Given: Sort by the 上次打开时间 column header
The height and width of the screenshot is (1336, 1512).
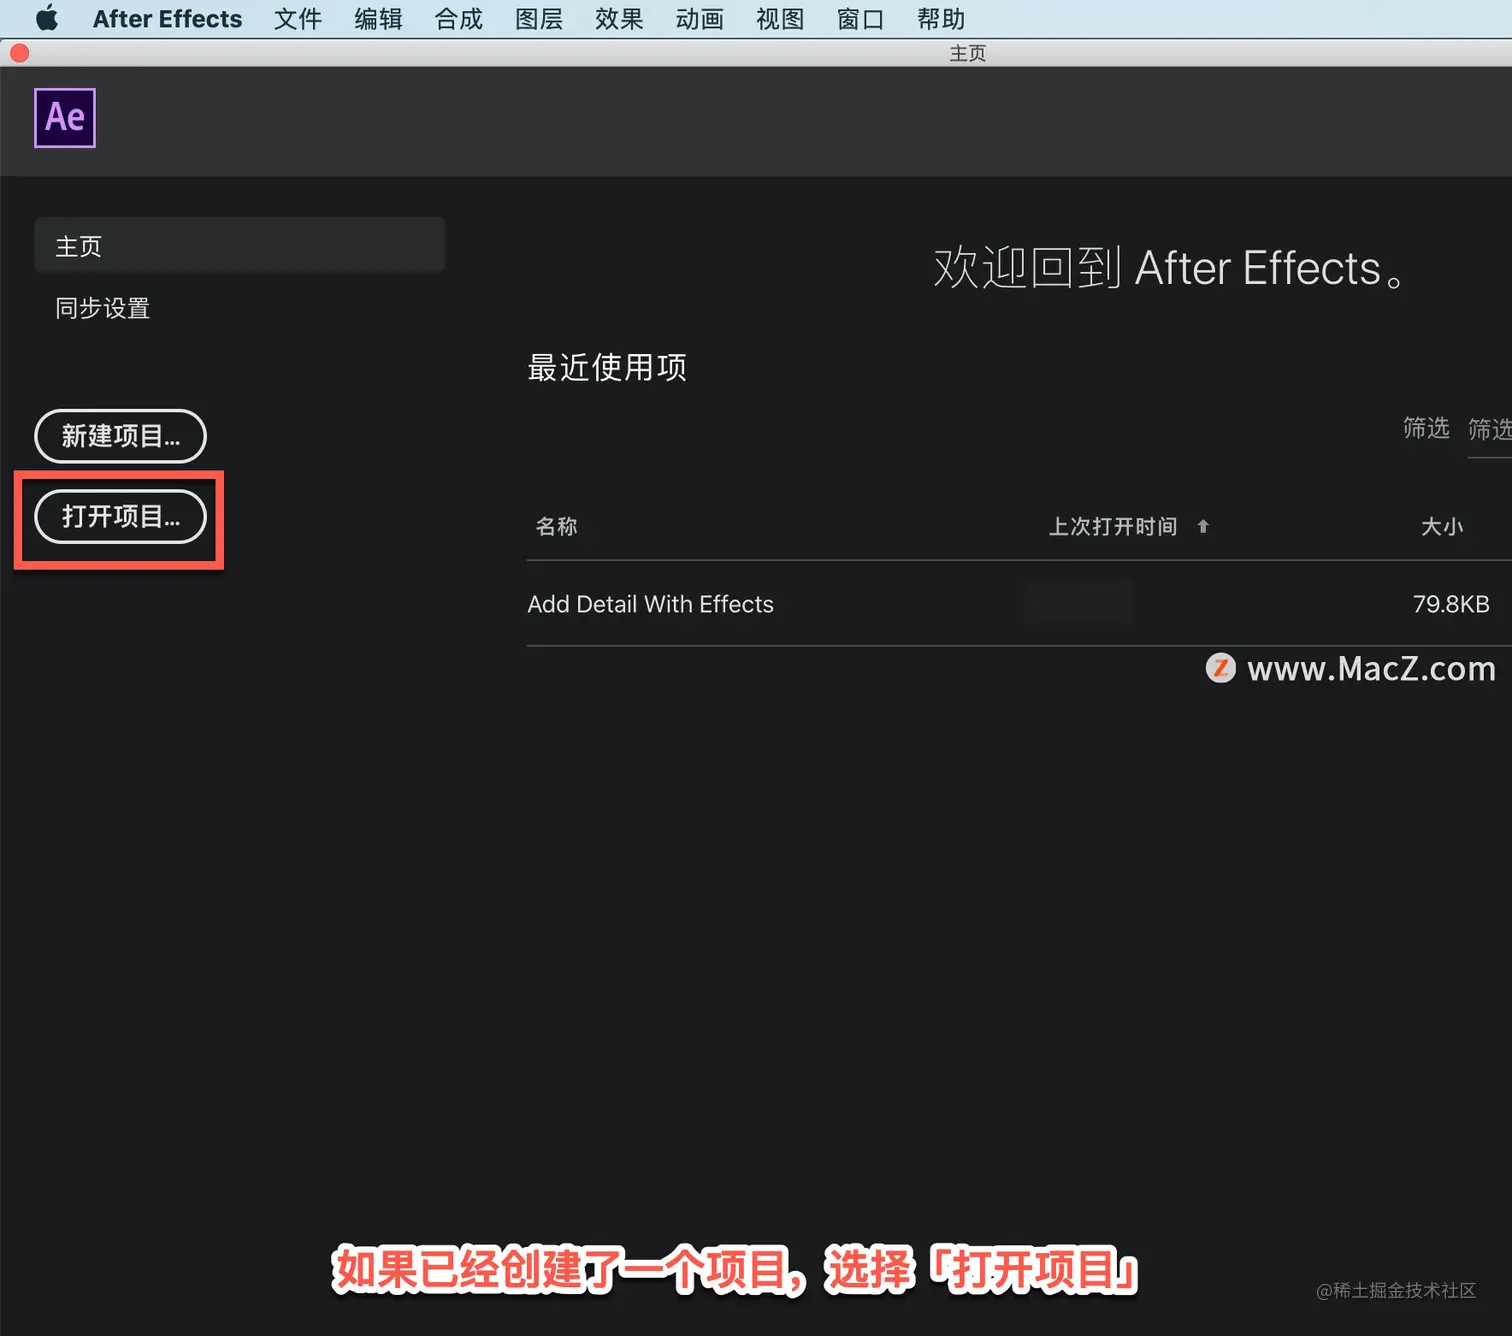Looking at the screenshot, I should click(x=1113, y=526).
